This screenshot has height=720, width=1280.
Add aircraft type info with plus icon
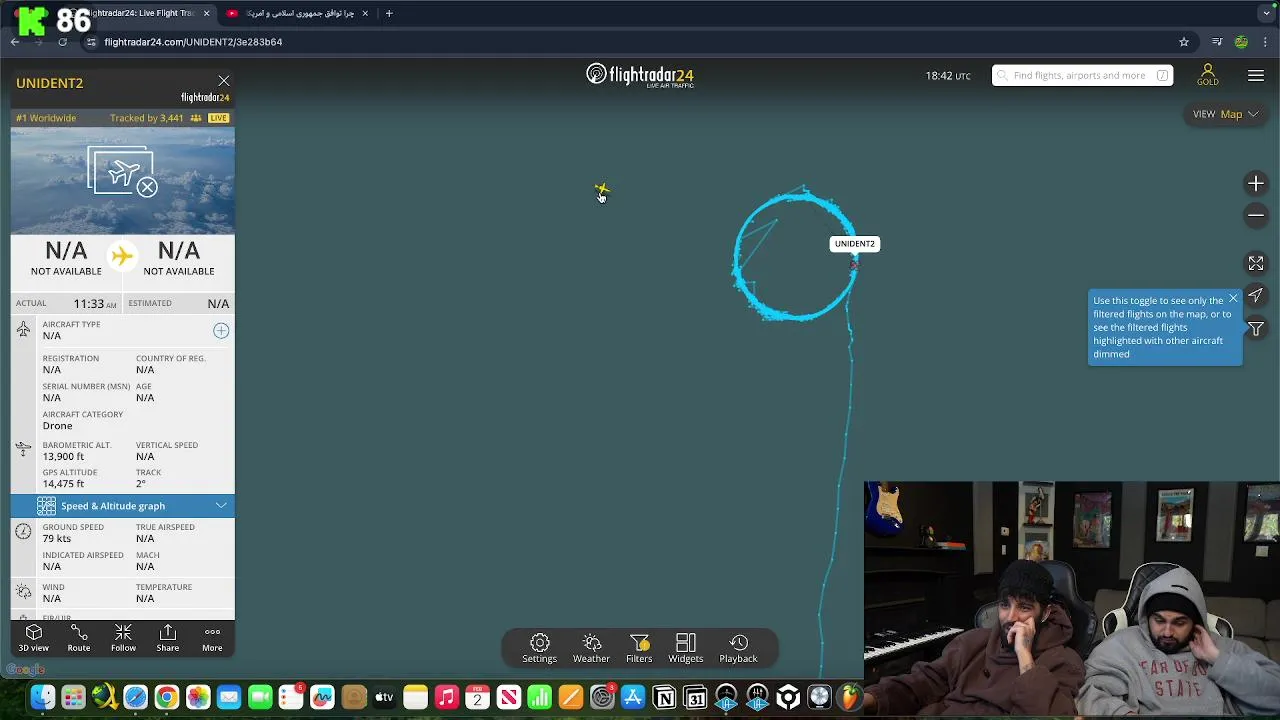[221, 331]
